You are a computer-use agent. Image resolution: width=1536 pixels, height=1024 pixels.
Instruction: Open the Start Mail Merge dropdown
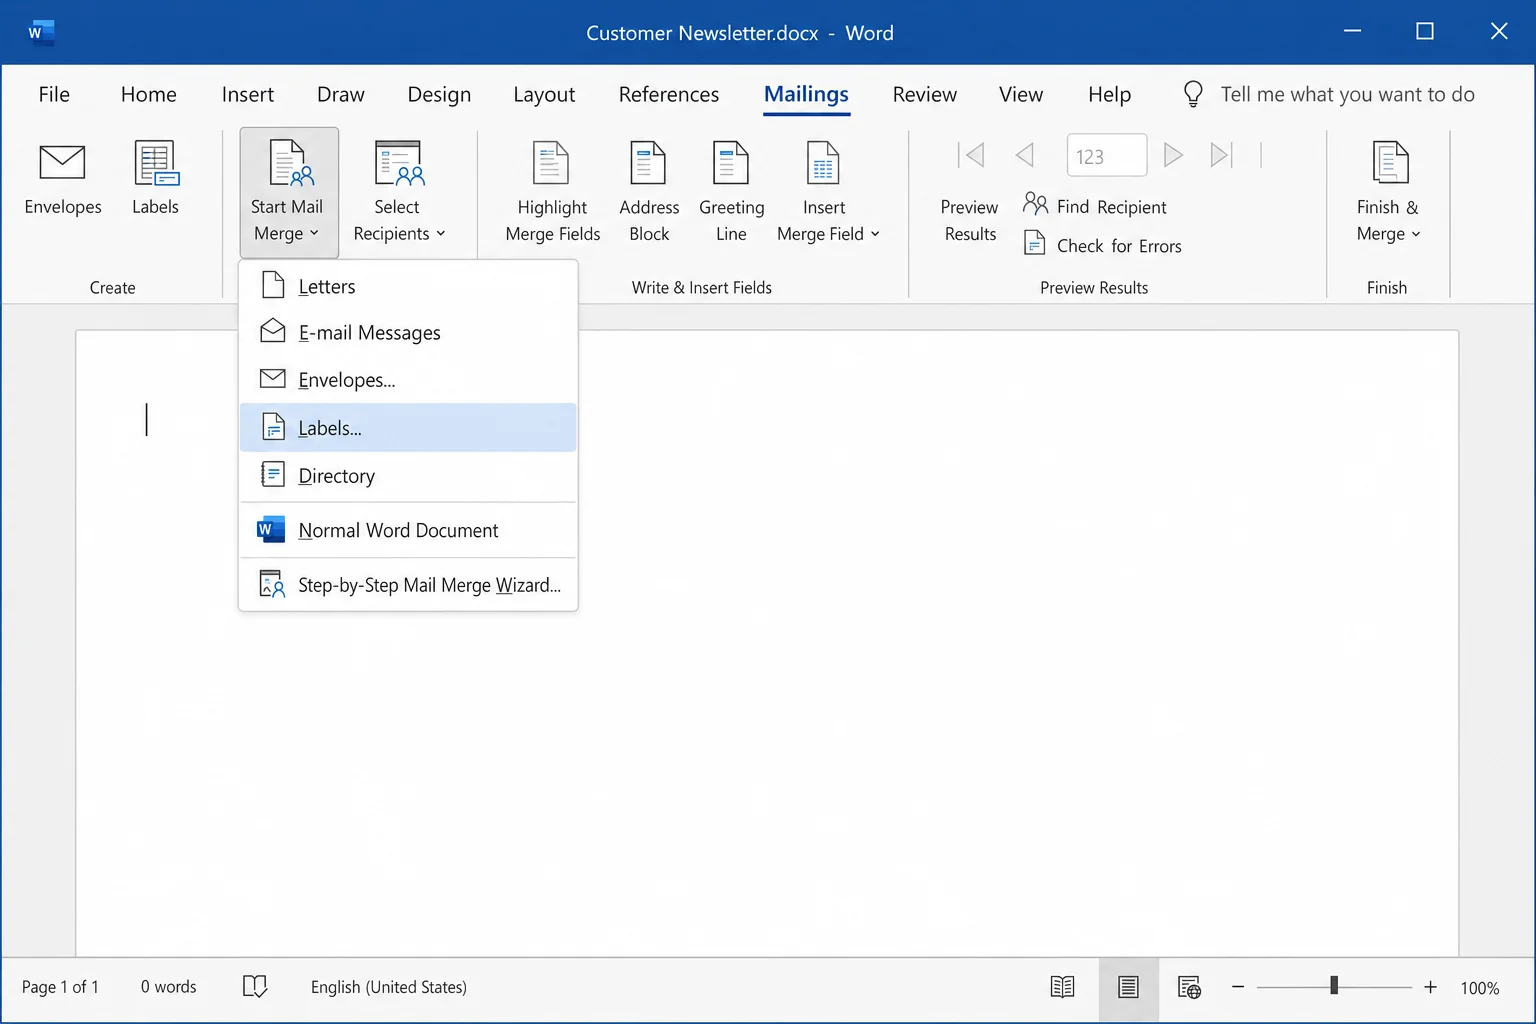[289, 192]
